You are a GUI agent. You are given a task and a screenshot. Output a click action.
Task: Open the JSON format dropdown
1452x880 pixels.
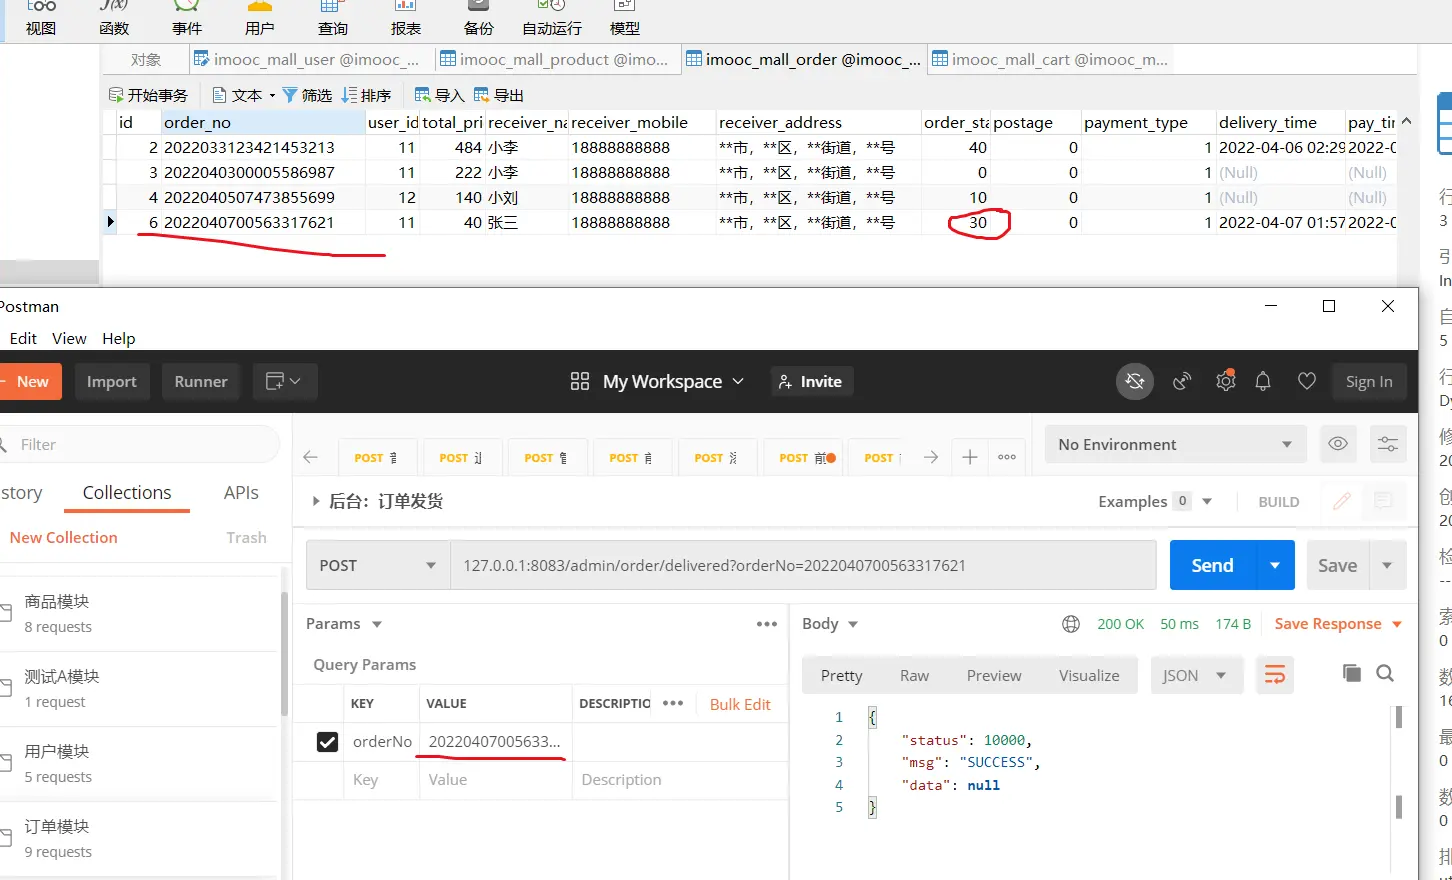pos(1195,675)
